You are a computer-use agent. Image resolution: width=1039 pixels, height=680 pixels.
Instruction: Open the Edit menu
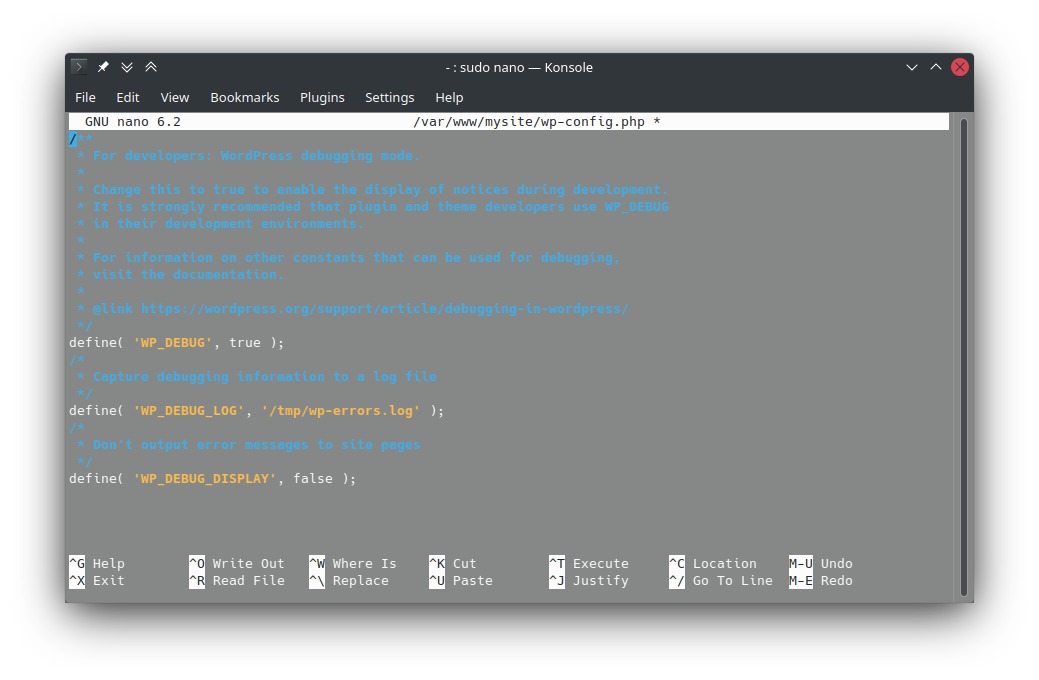[x=128, y=97]
